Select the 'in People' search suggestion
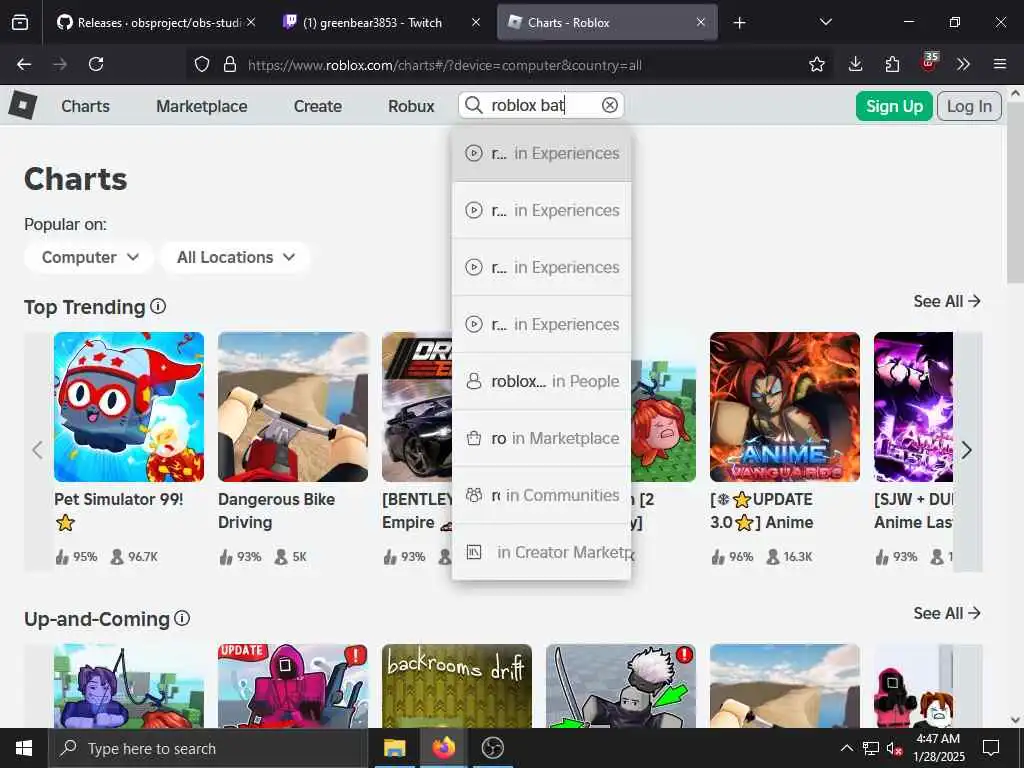This screenshot has width=1024, height=768. (x=541, y=381)
